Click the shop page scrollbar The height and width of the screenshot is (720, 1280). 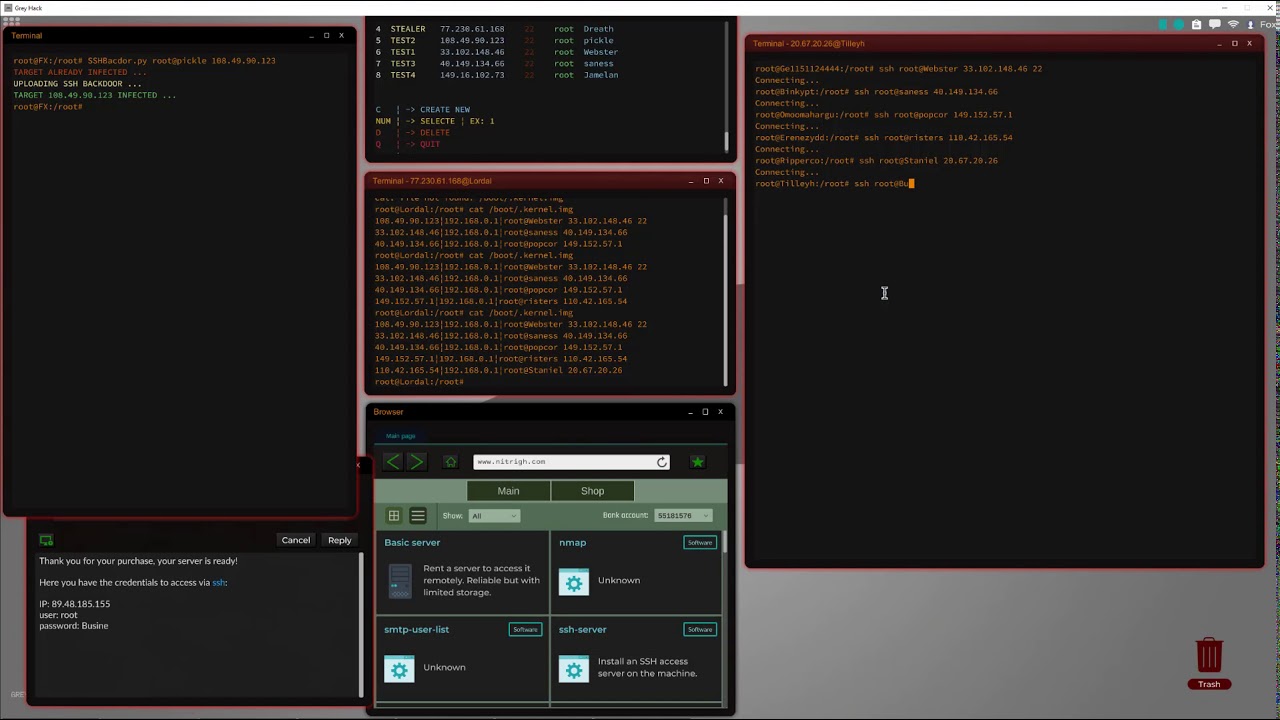(725, 544)
